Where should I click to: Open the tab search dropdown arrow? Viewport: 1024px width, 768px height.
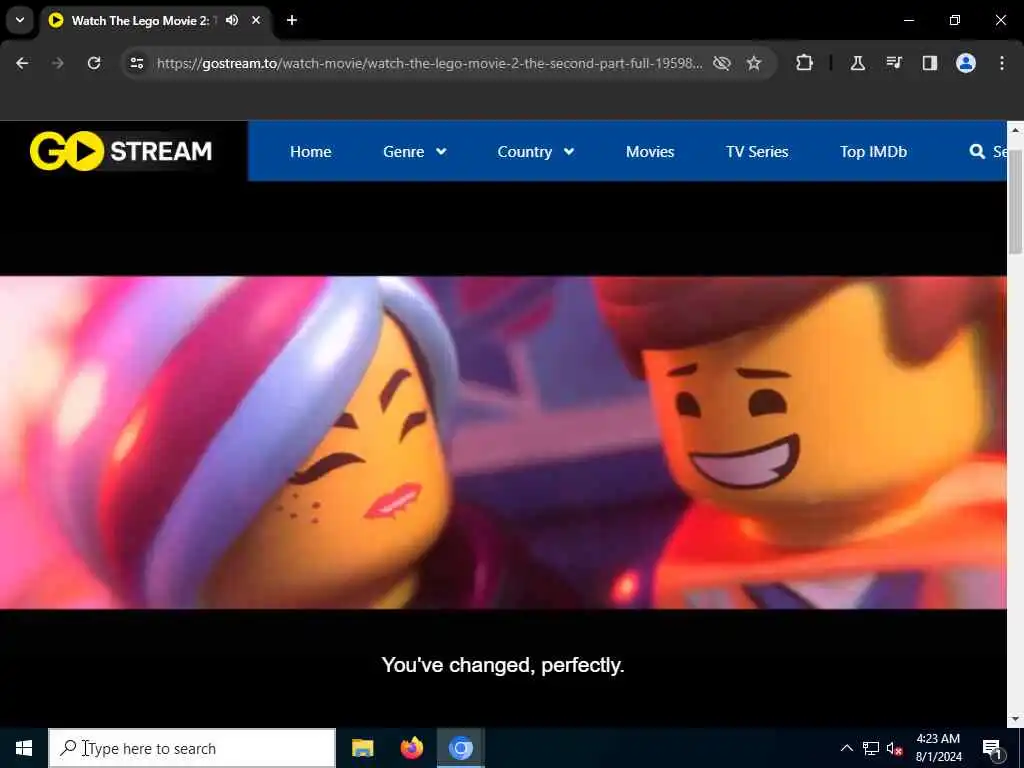[x=20, y=20]
